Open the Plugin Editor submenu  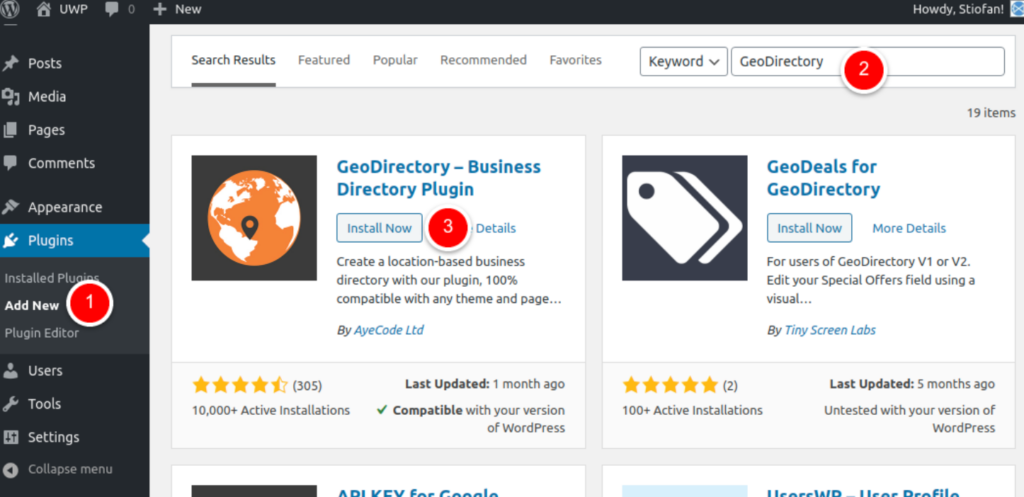click(x=42, y=333)
